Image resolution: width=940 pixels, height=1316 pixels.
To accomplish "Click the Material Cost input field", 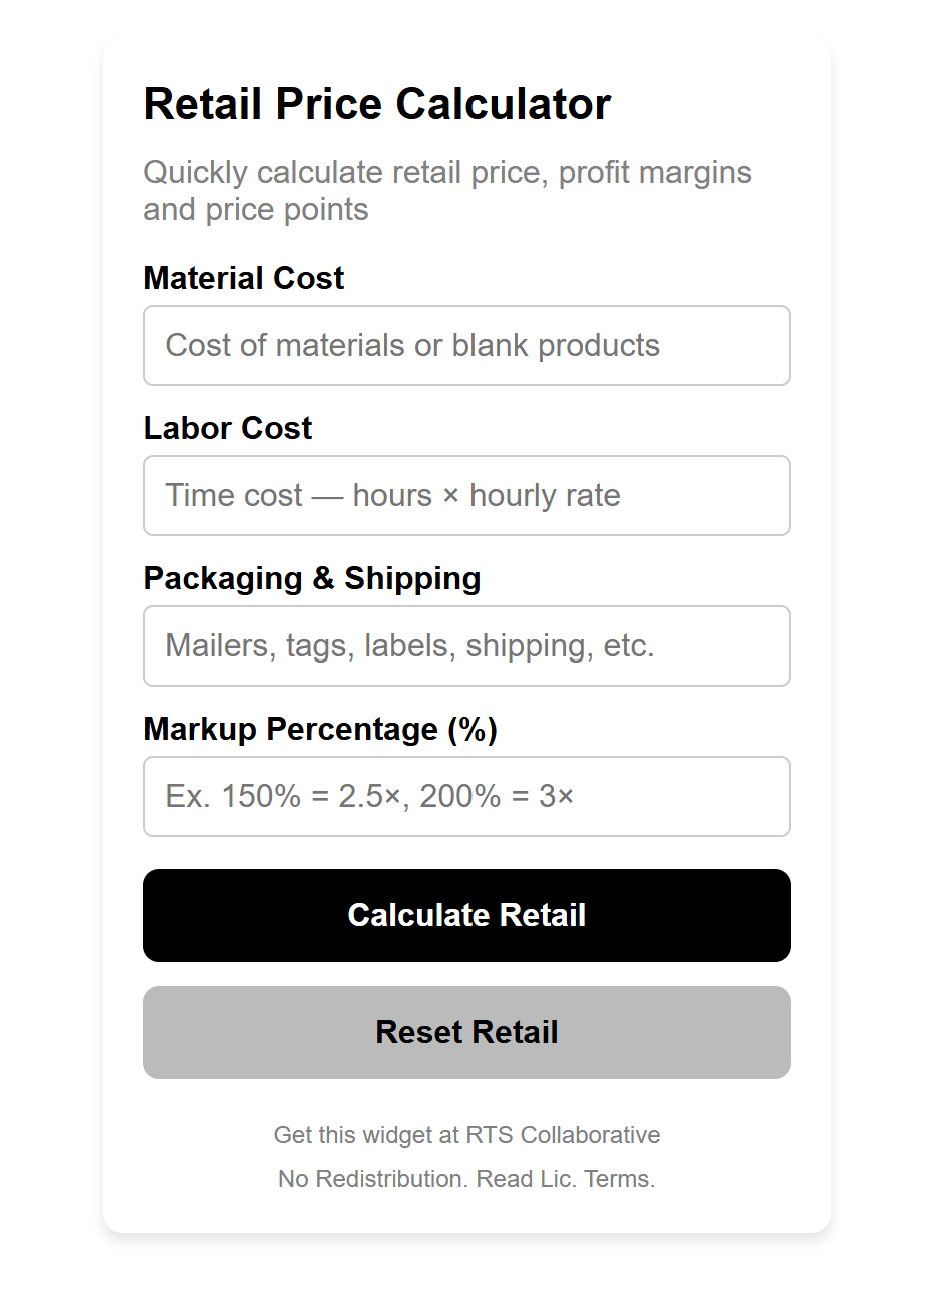I will pos(466,345).
